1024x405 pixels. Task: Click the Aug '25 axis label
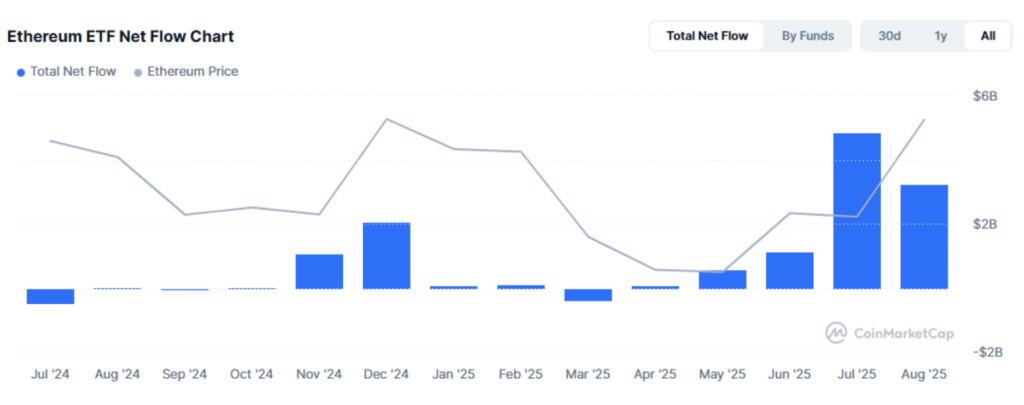pyautogui.click(x=924, y=375)
